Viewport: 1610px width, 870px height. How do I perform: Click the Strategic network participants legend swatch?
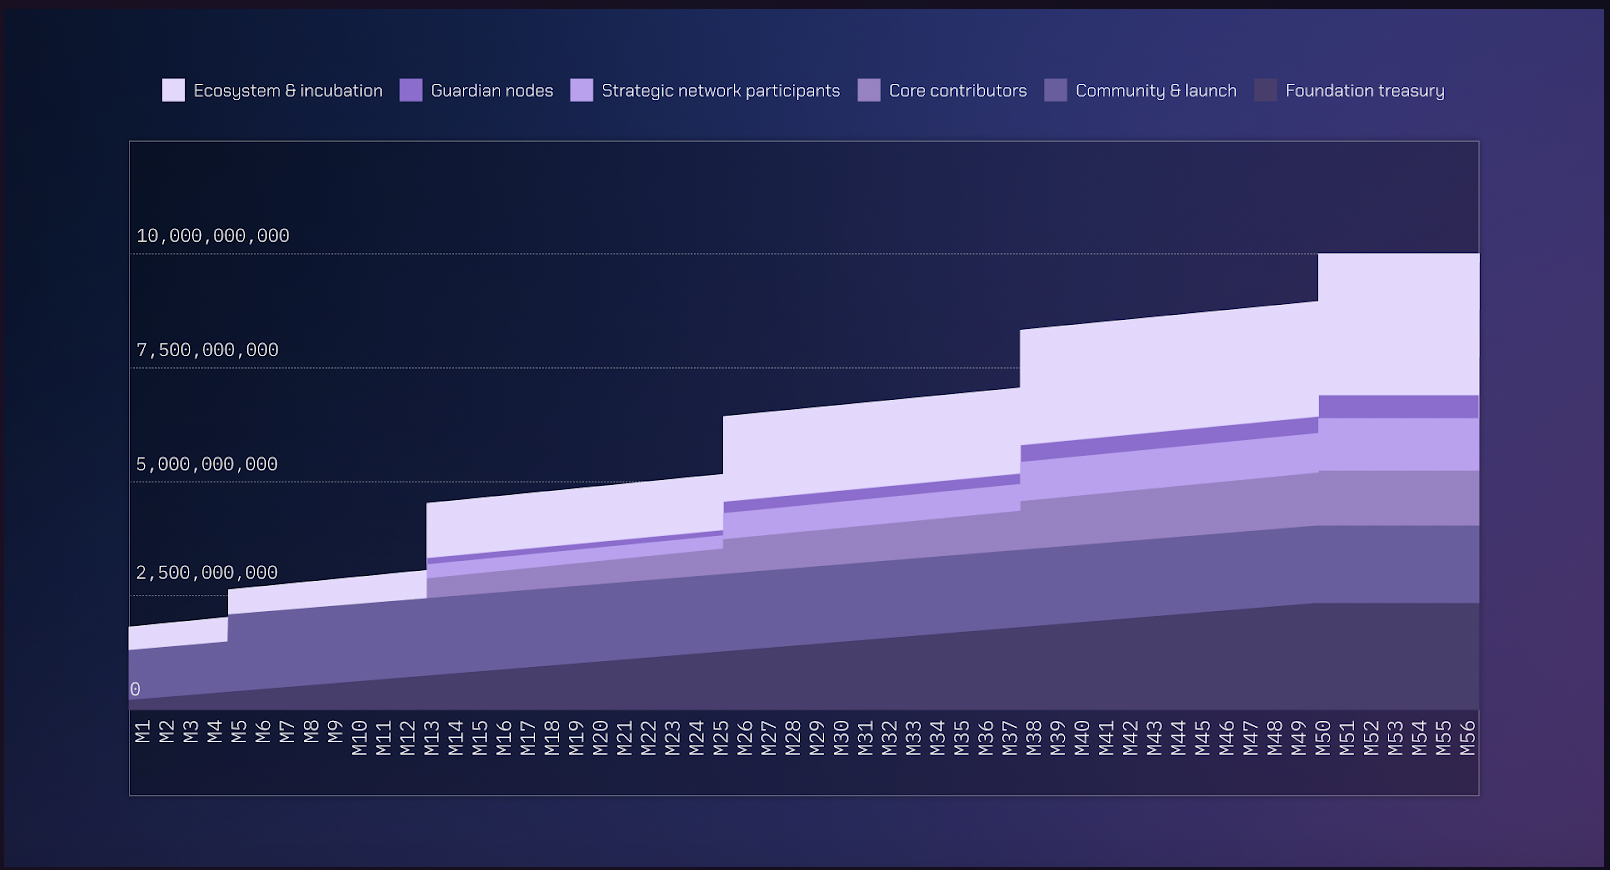pos(582,90)
